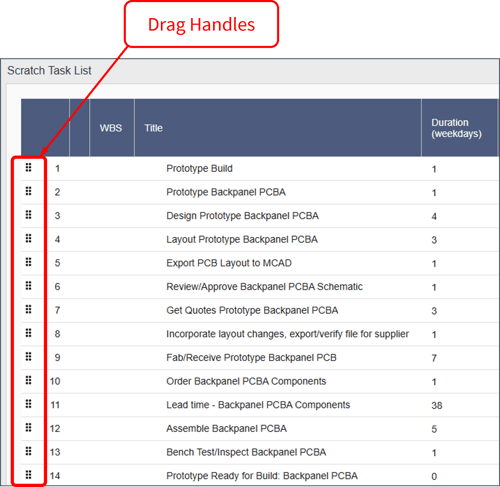Select 'Fab/Receive Prototype Backpanel PCB' title
Image resolution: width=500 pixels, height=487 pixels.
[x=251, y=358]
